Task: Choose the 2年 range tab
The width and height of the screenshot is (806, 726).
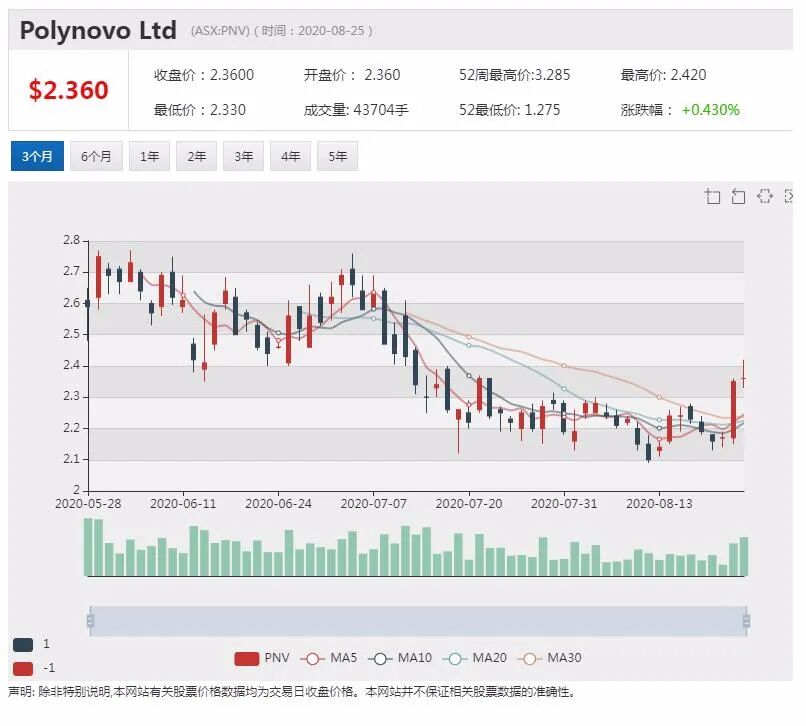Action: pos(196,156)
